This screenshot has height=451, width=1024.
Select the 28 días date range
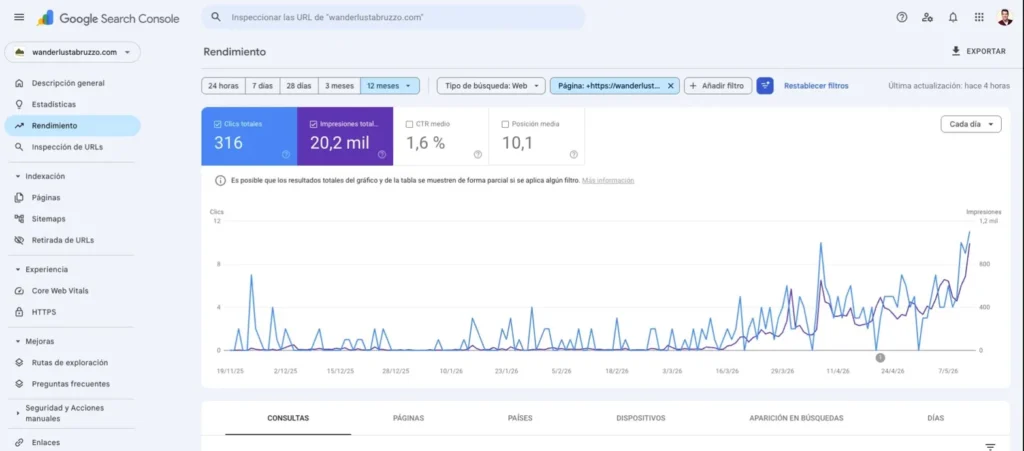pos(299,86)
